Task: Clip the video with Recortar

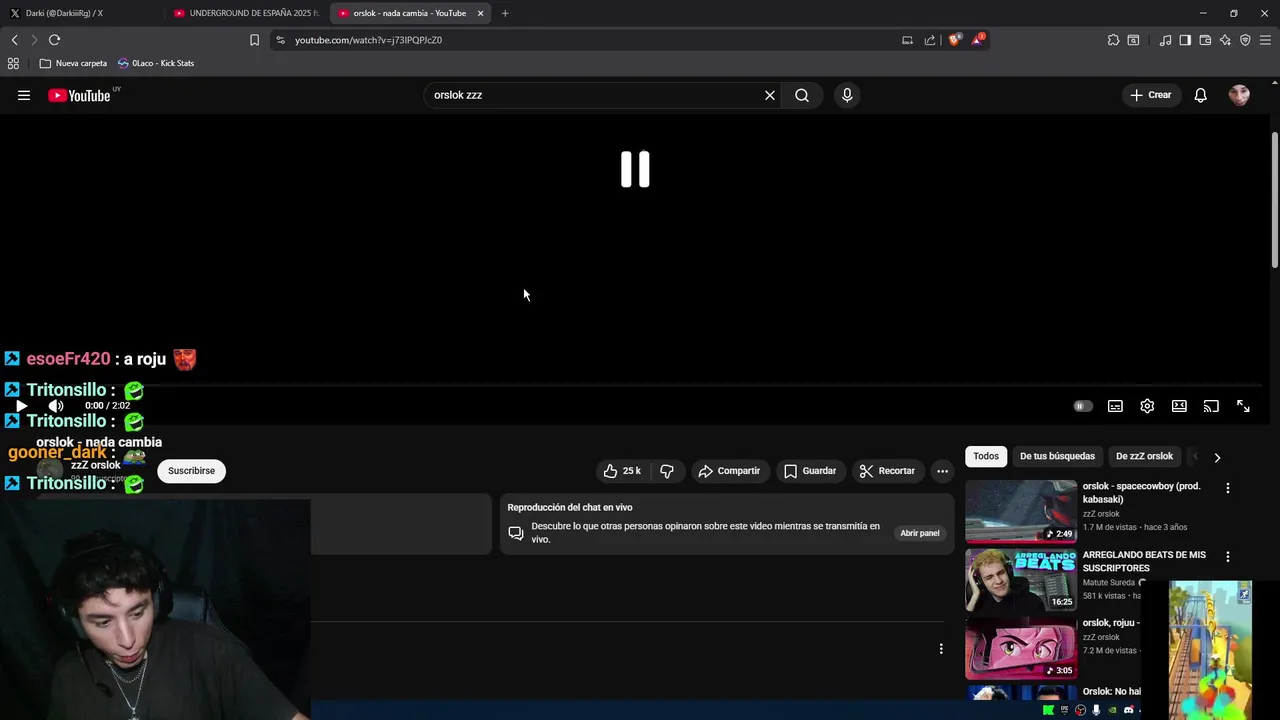Action: coord(887,471)
